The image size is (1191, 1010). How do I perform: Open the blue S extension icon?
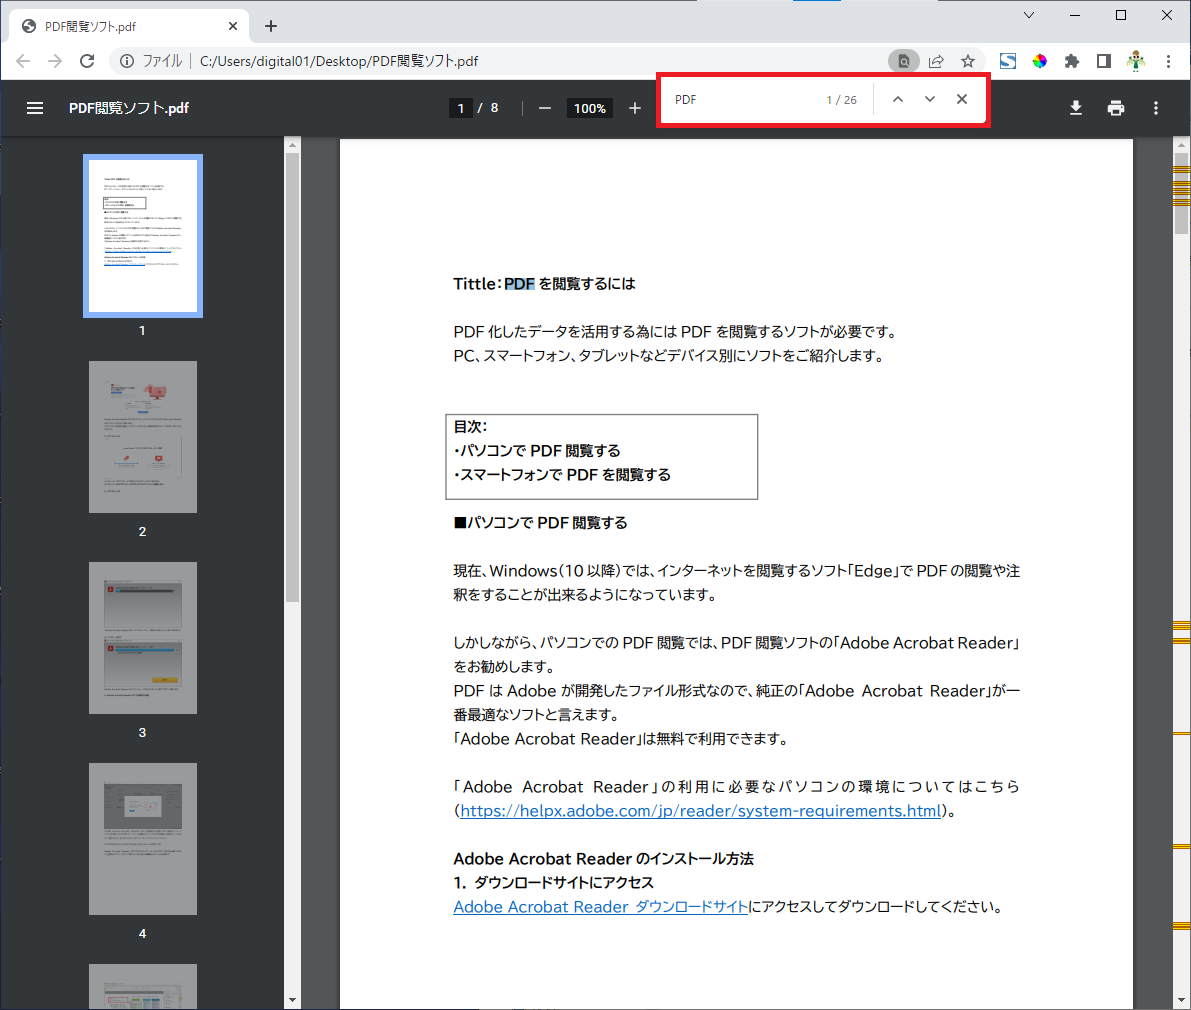(1008, 62)
